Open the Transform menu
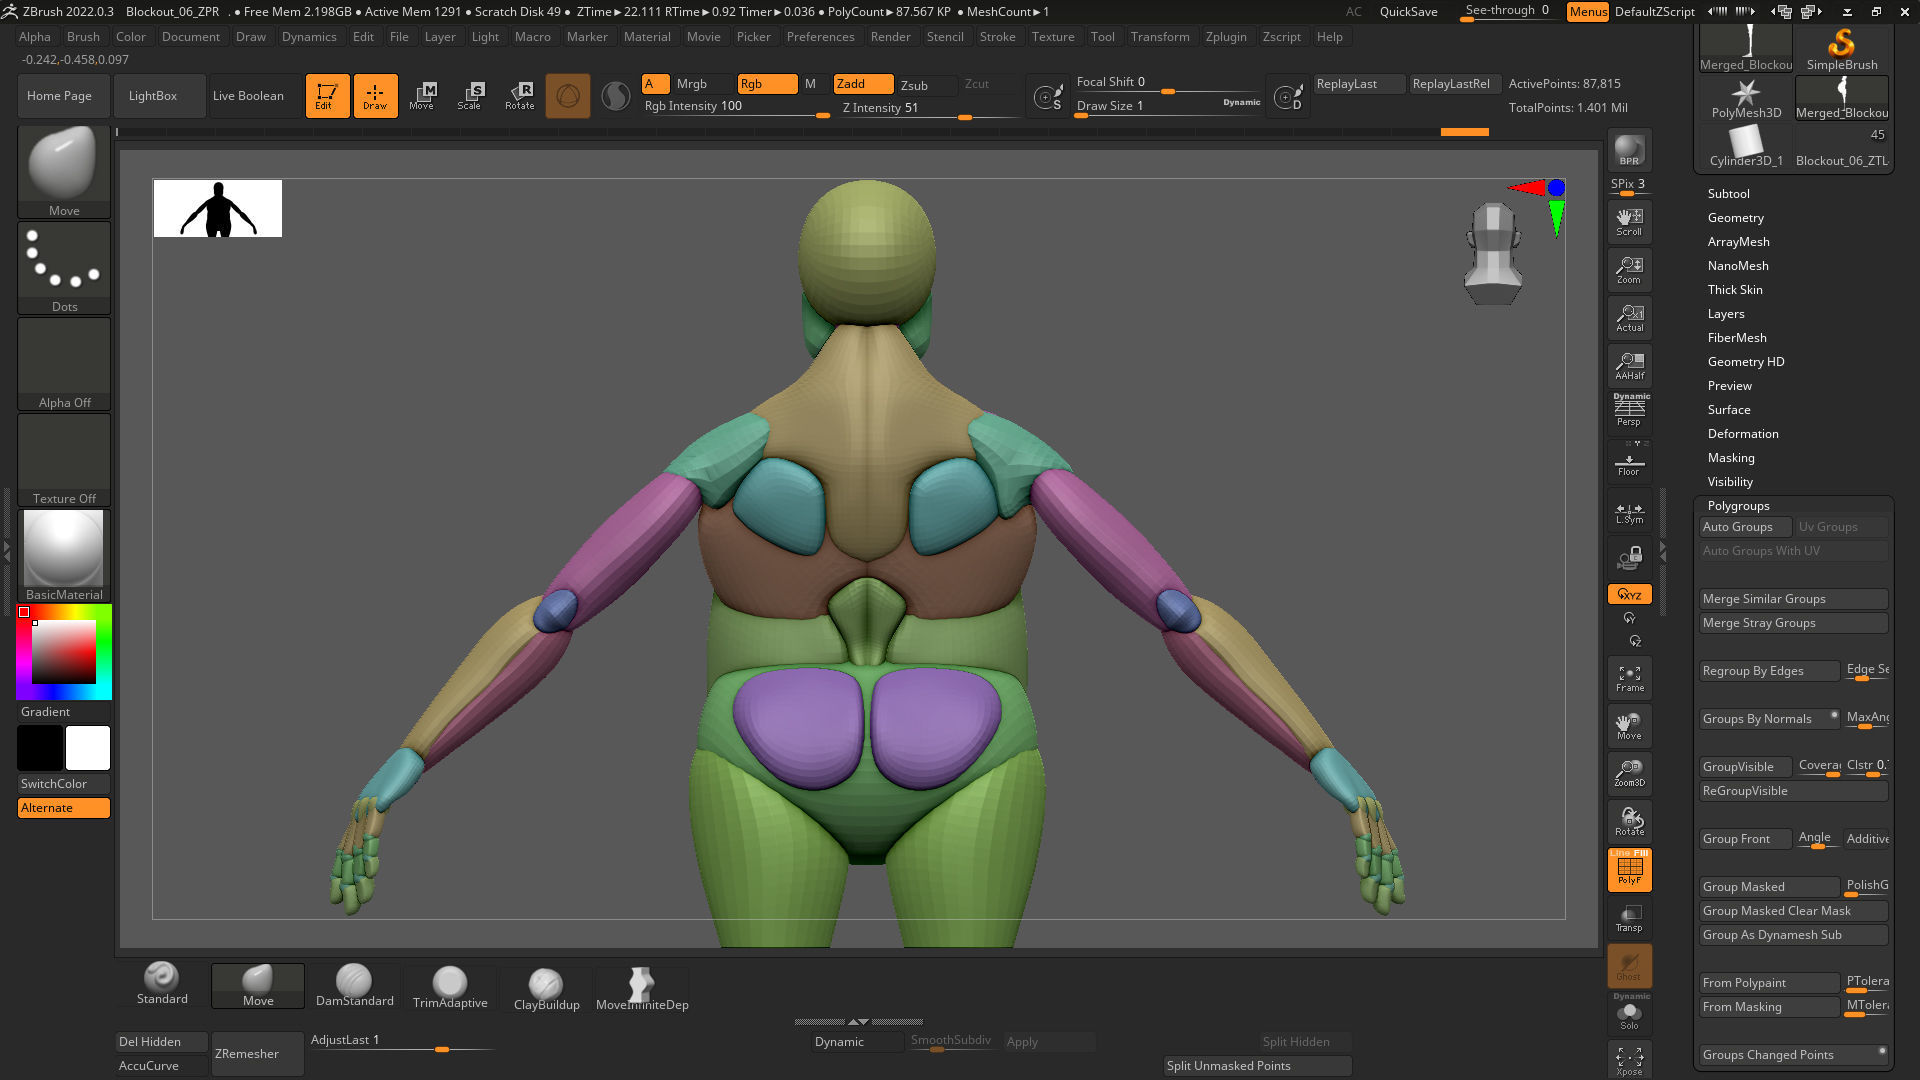 pyautogui.click(x=1160, y=37)
